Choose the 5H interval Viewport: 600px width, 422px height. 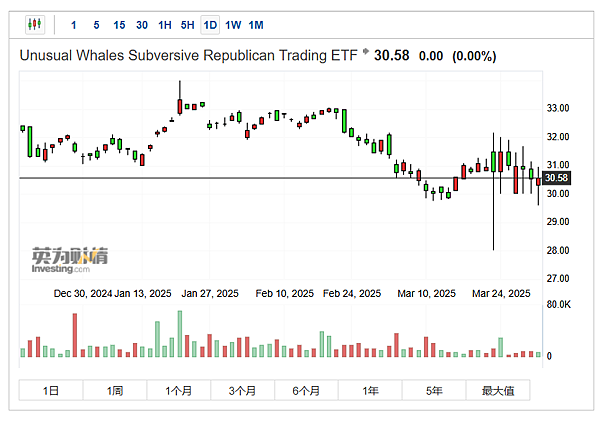[x=188, y=25]
